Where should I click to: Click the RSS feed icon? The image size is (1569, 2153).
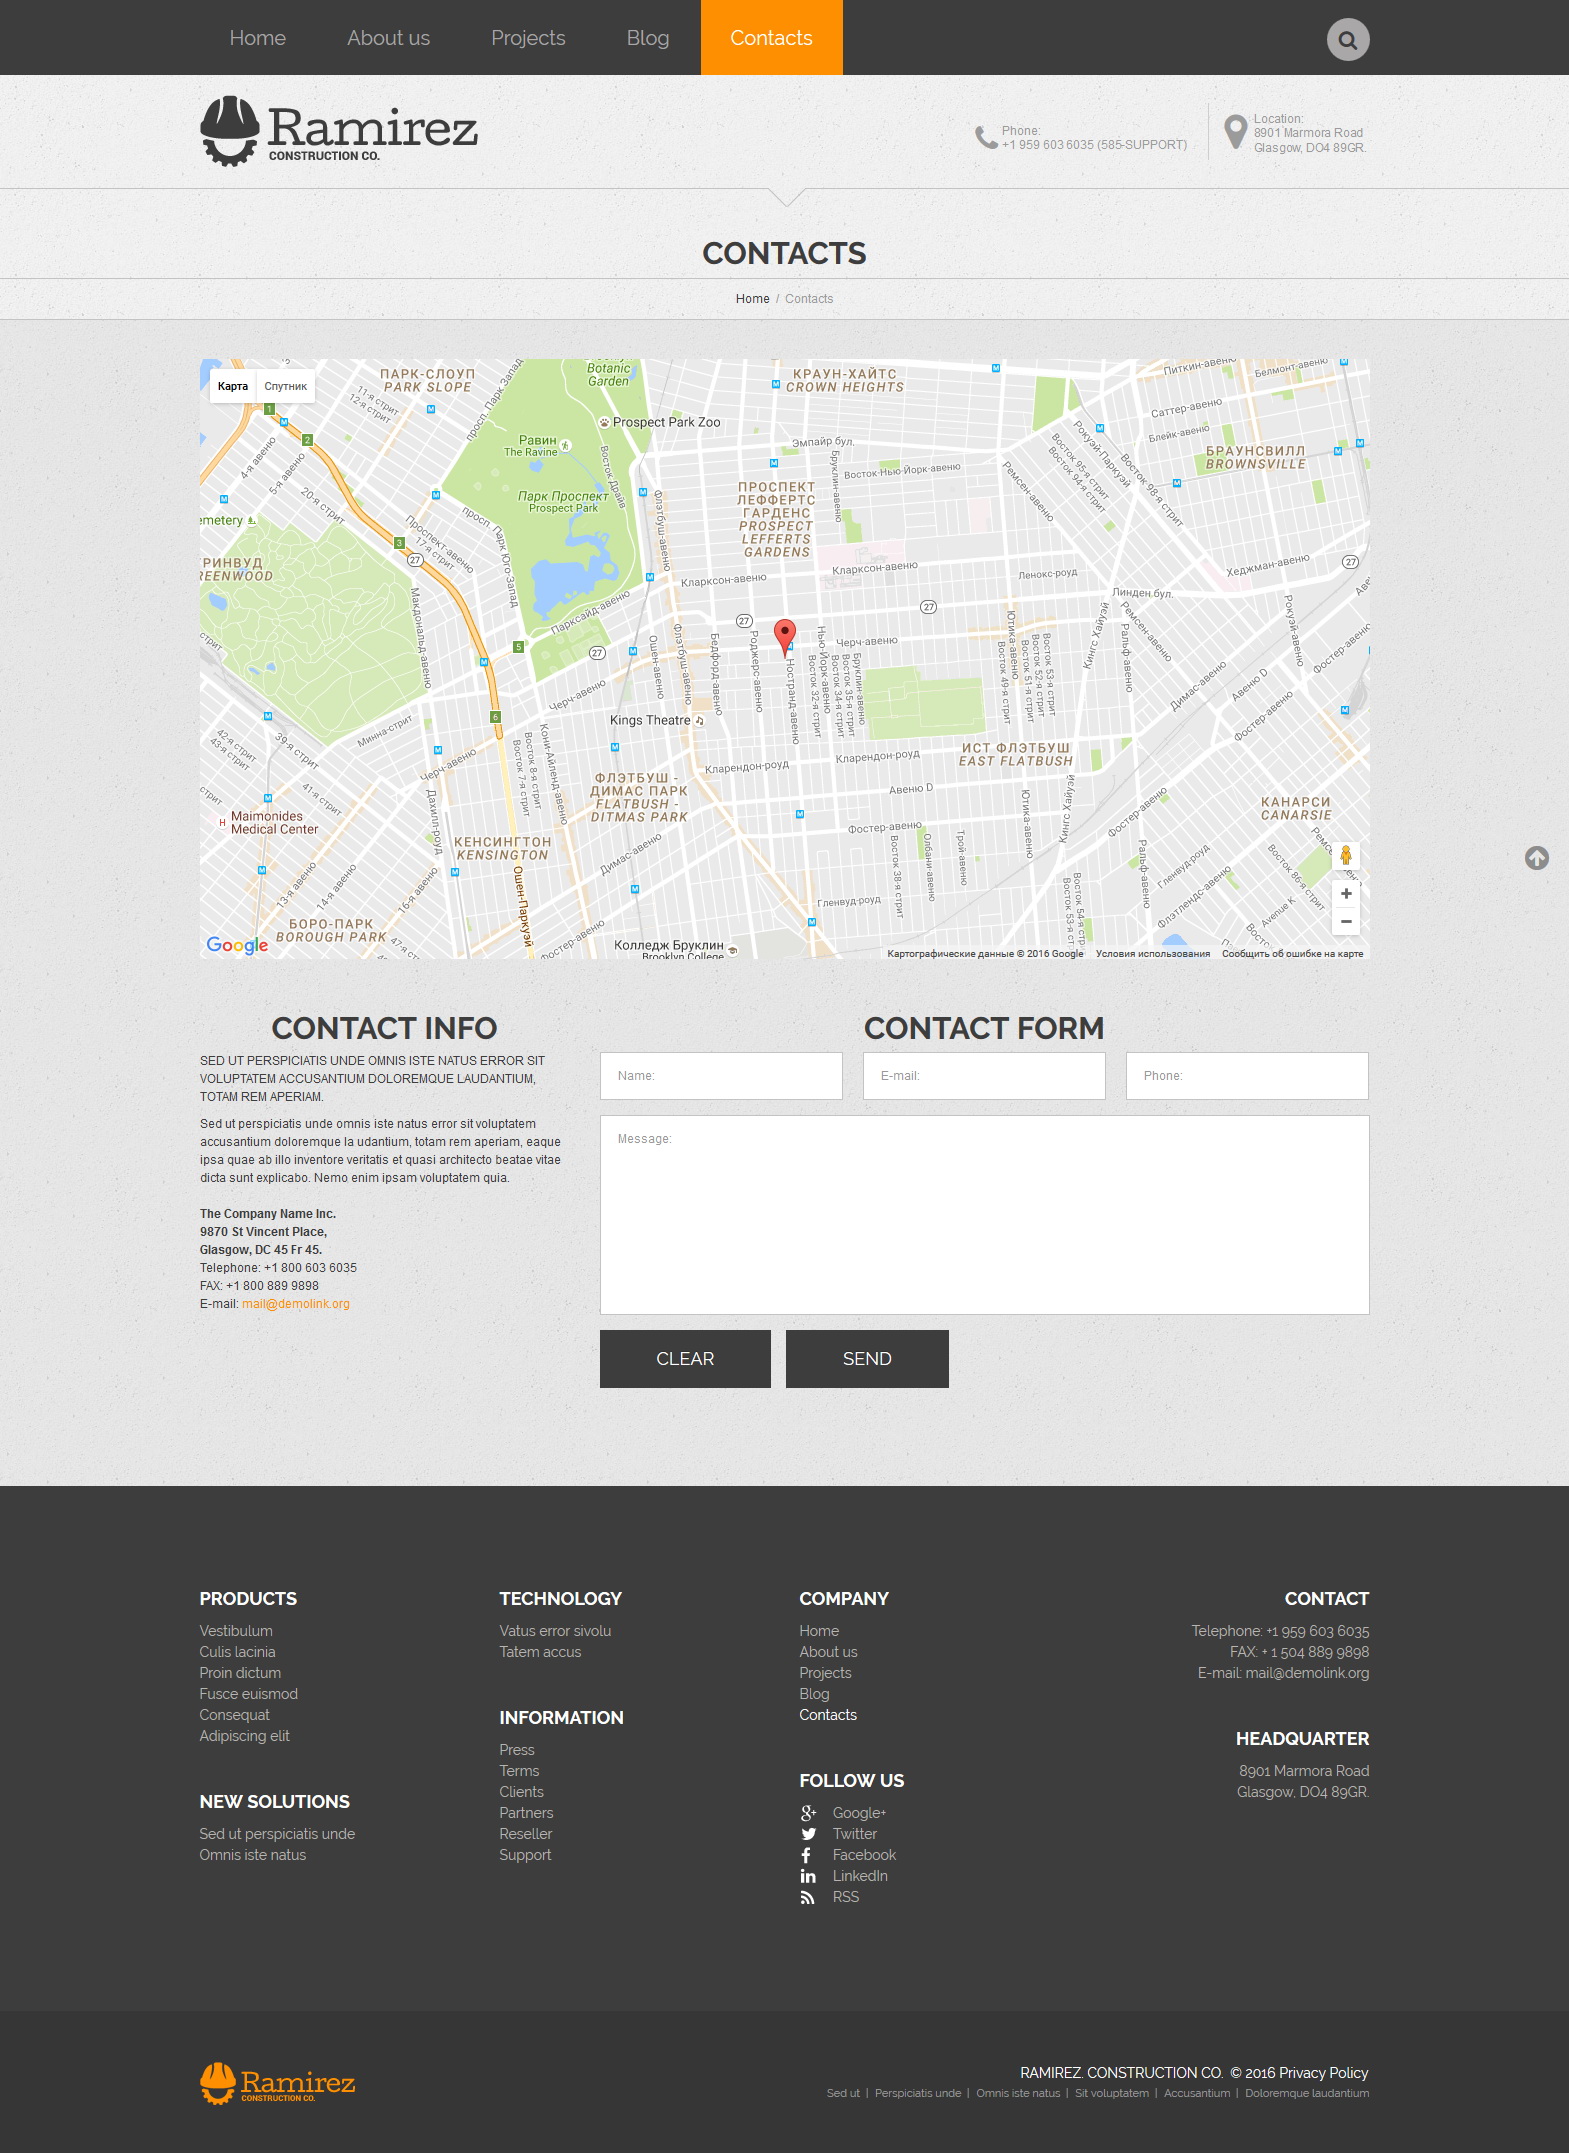coord(807,1897)
